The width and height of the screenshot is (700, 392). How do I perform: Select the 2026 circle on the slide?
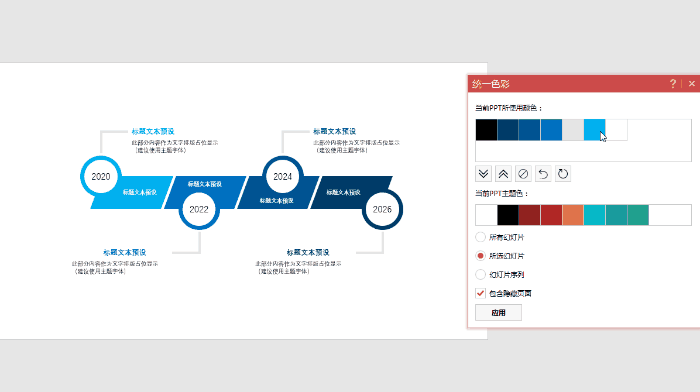382,209
